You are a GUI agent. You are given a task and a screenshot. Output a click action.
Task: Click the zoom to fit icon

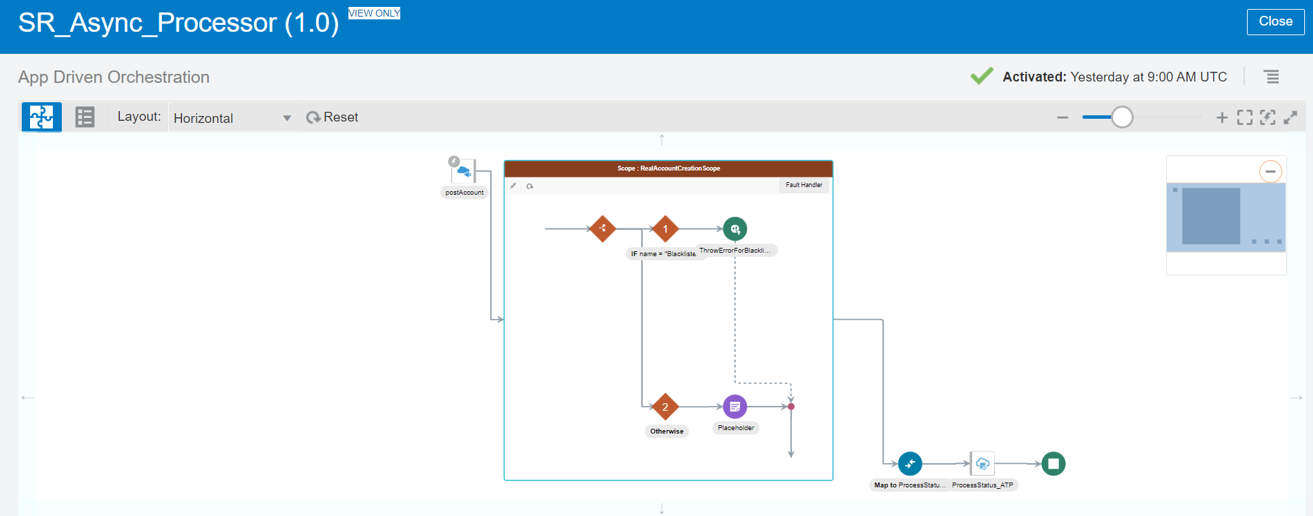coord(1245,118)
